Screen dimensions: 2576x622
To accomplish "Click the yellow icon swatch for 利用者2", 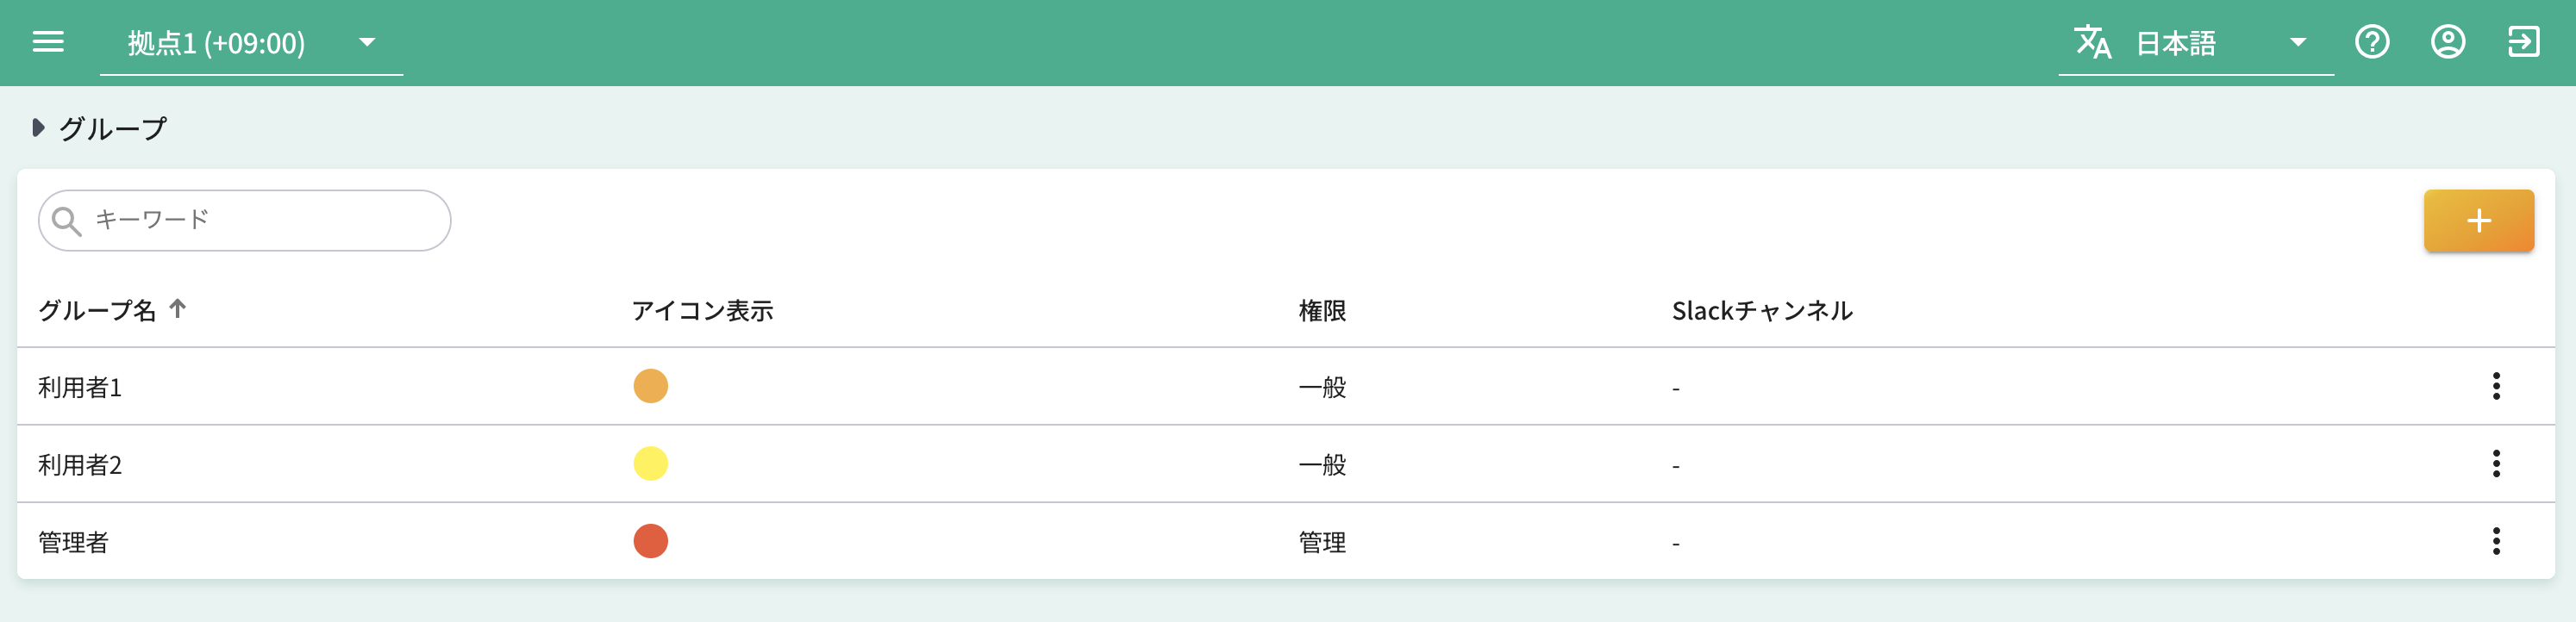I will [650, 464].
